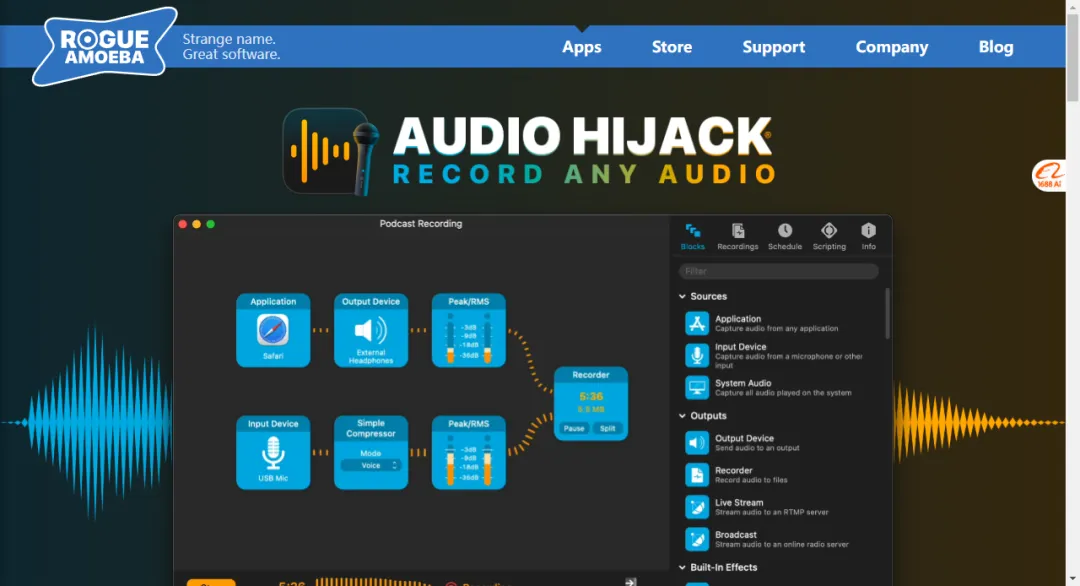This screenshot has height=586, width=1080.
Task: Click the Application block title bar
Action: point(273,302)
